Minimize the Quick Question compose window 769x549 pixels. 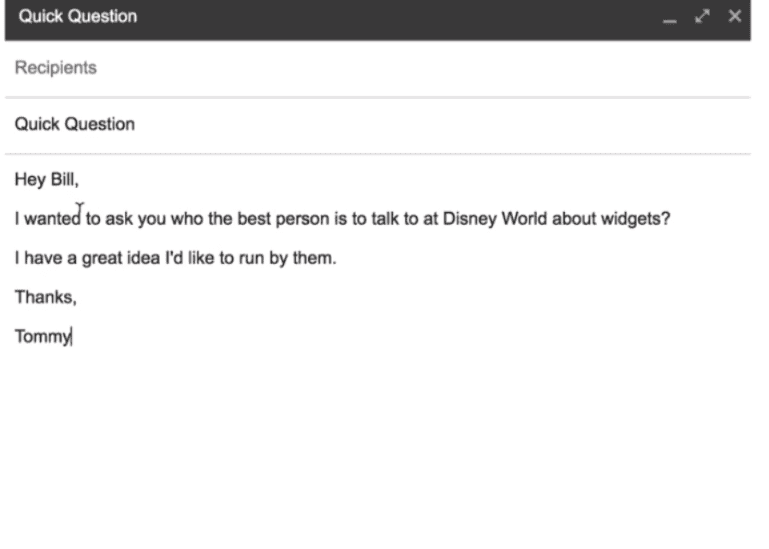[x=670, y=17]
